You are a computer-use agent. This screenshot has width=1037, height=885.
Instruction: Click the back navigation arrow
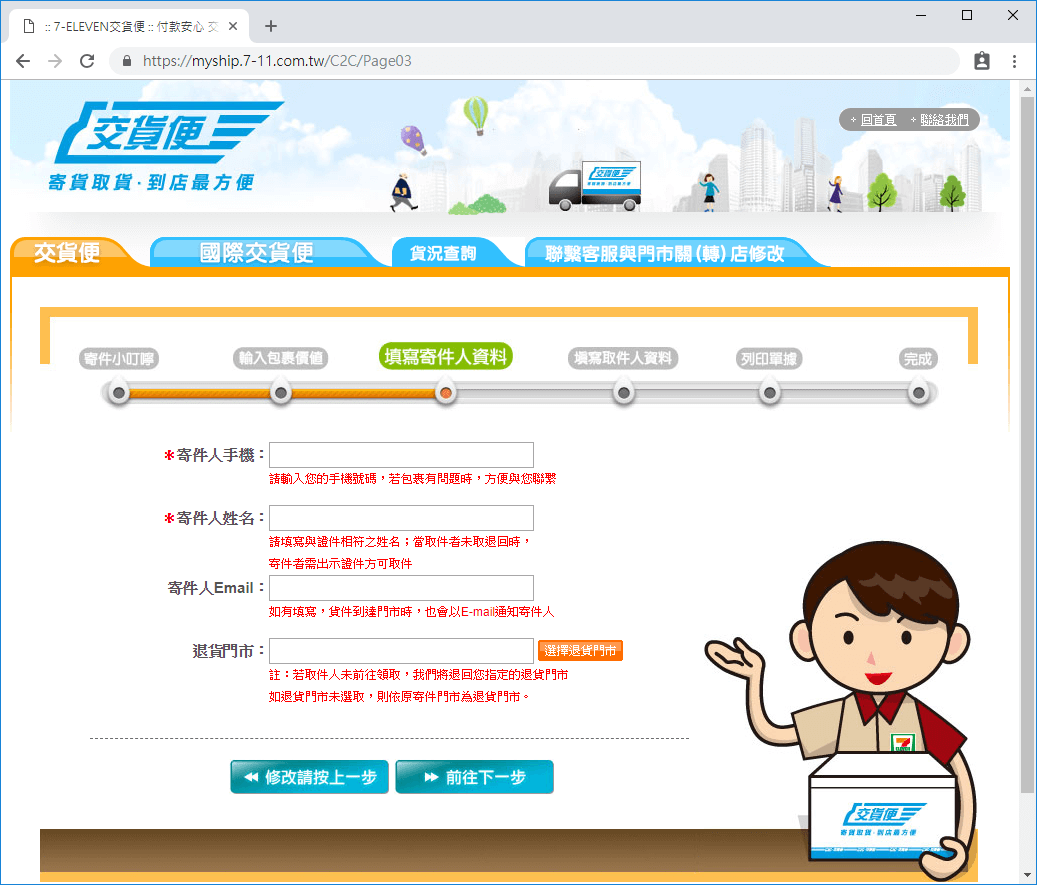tap(23, 61)
